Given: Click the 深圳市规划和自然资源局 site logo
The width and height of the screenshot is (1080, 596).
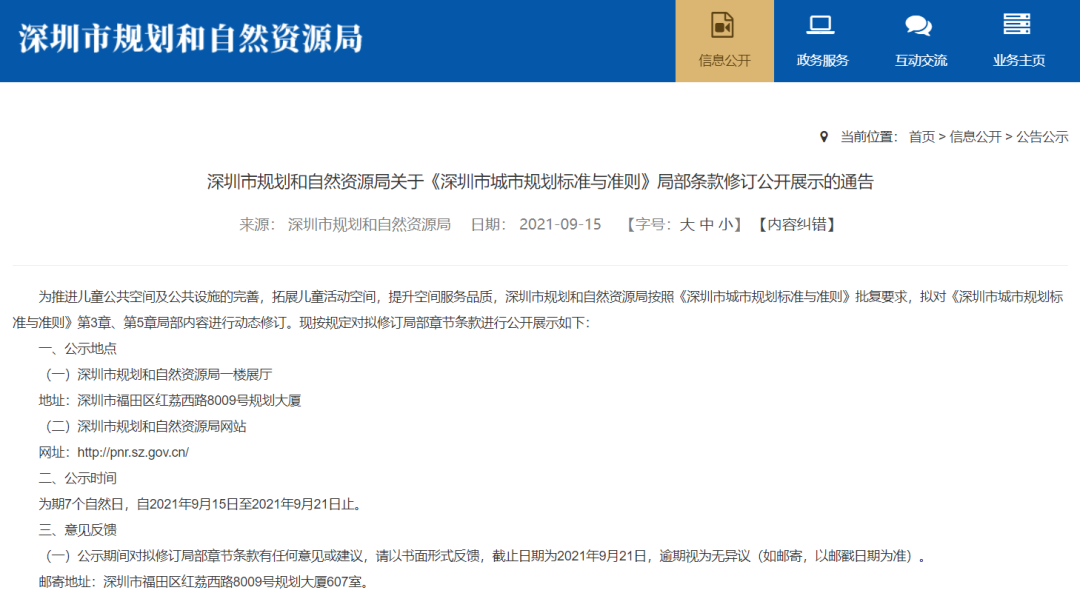Looking at the screenshot, I should [191, 39].
